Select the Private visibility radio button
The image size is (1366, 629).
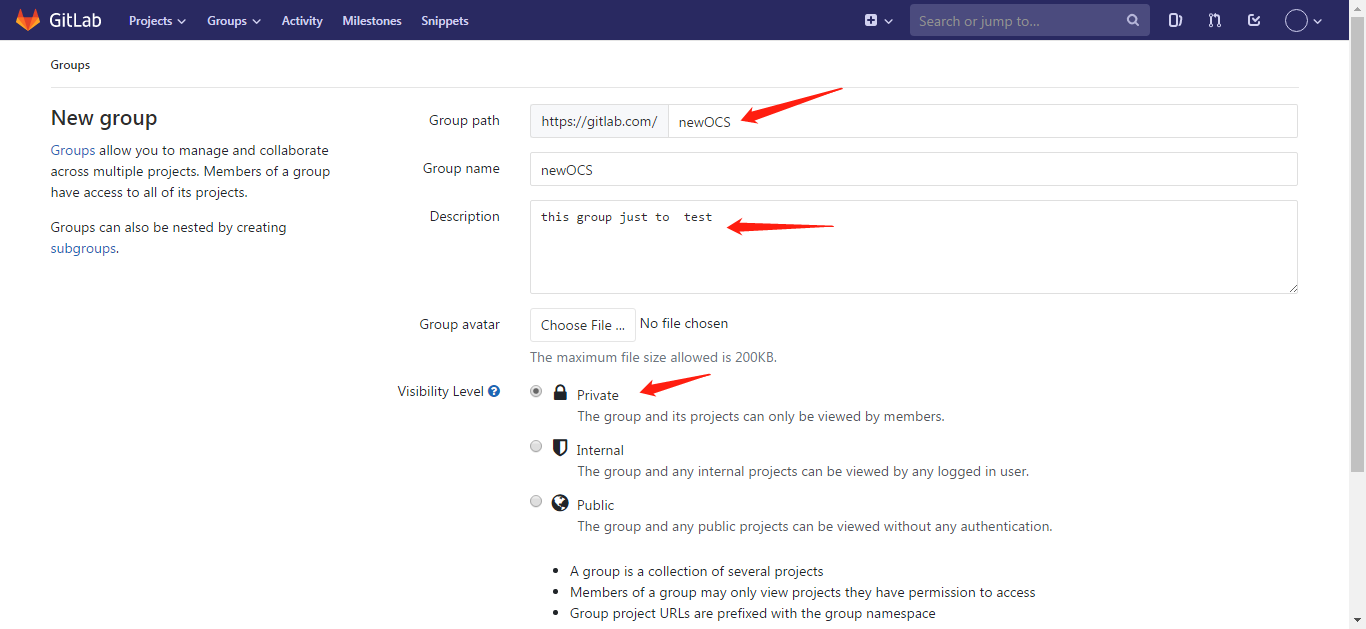pyautogui.click(x=536, y=390)
